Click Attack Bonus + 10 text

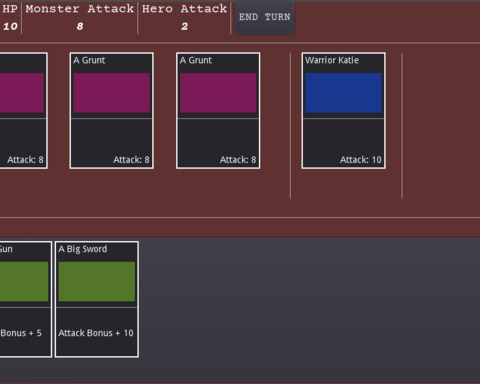coord(96,333)
